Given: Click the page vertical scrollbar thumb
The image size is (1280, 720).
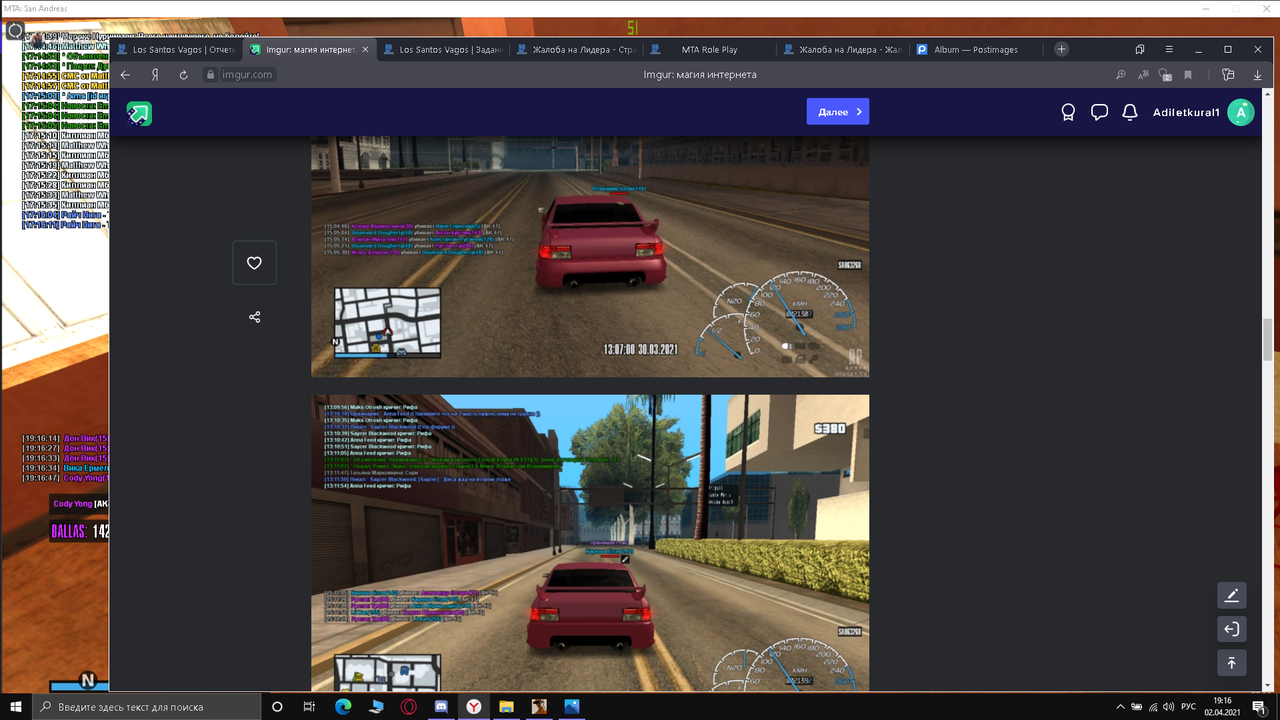Looking at the screenshot, I should (1268, 340).
